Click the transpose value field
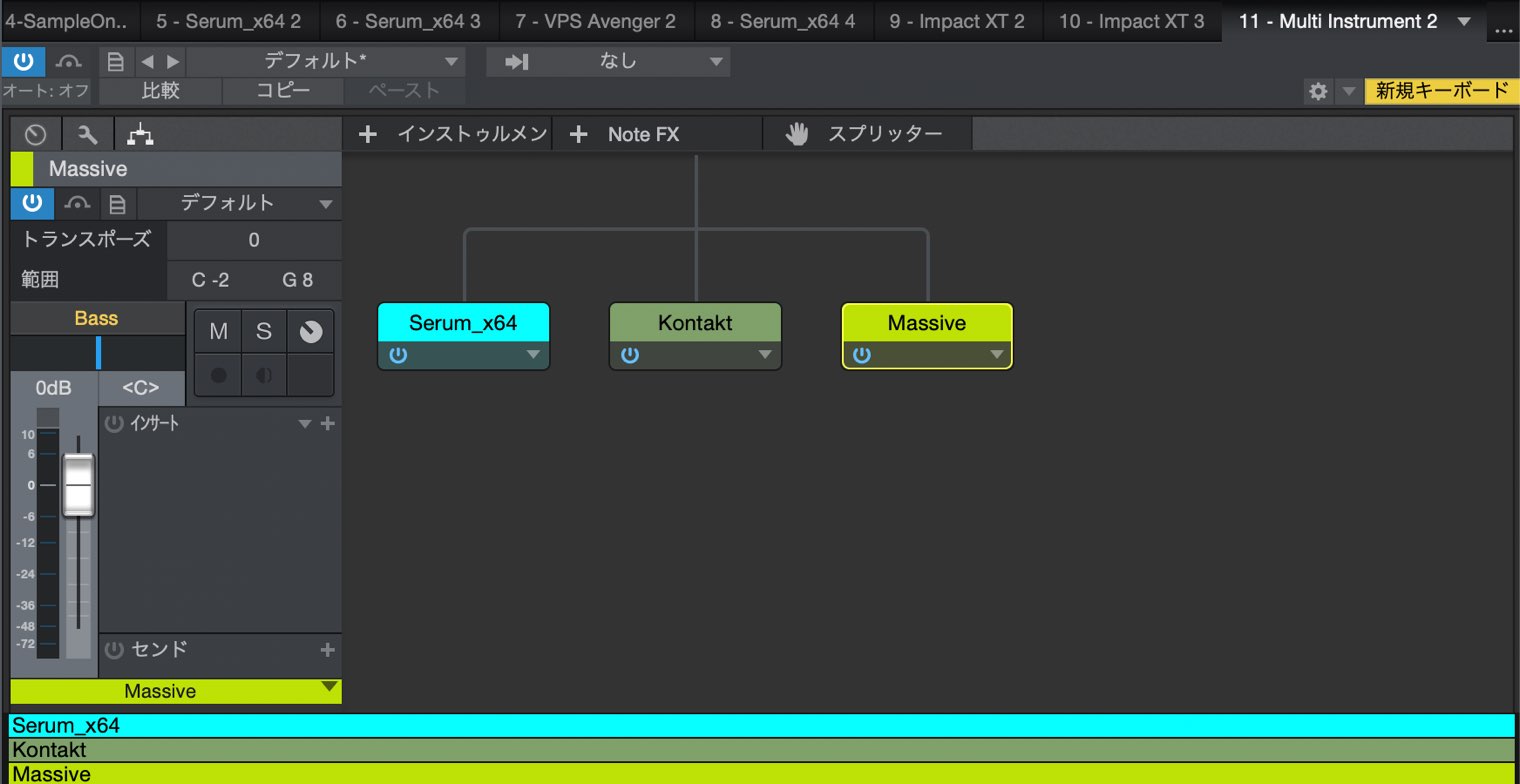Viewport: 1520px width, 784px height. (x=254, y=240)
